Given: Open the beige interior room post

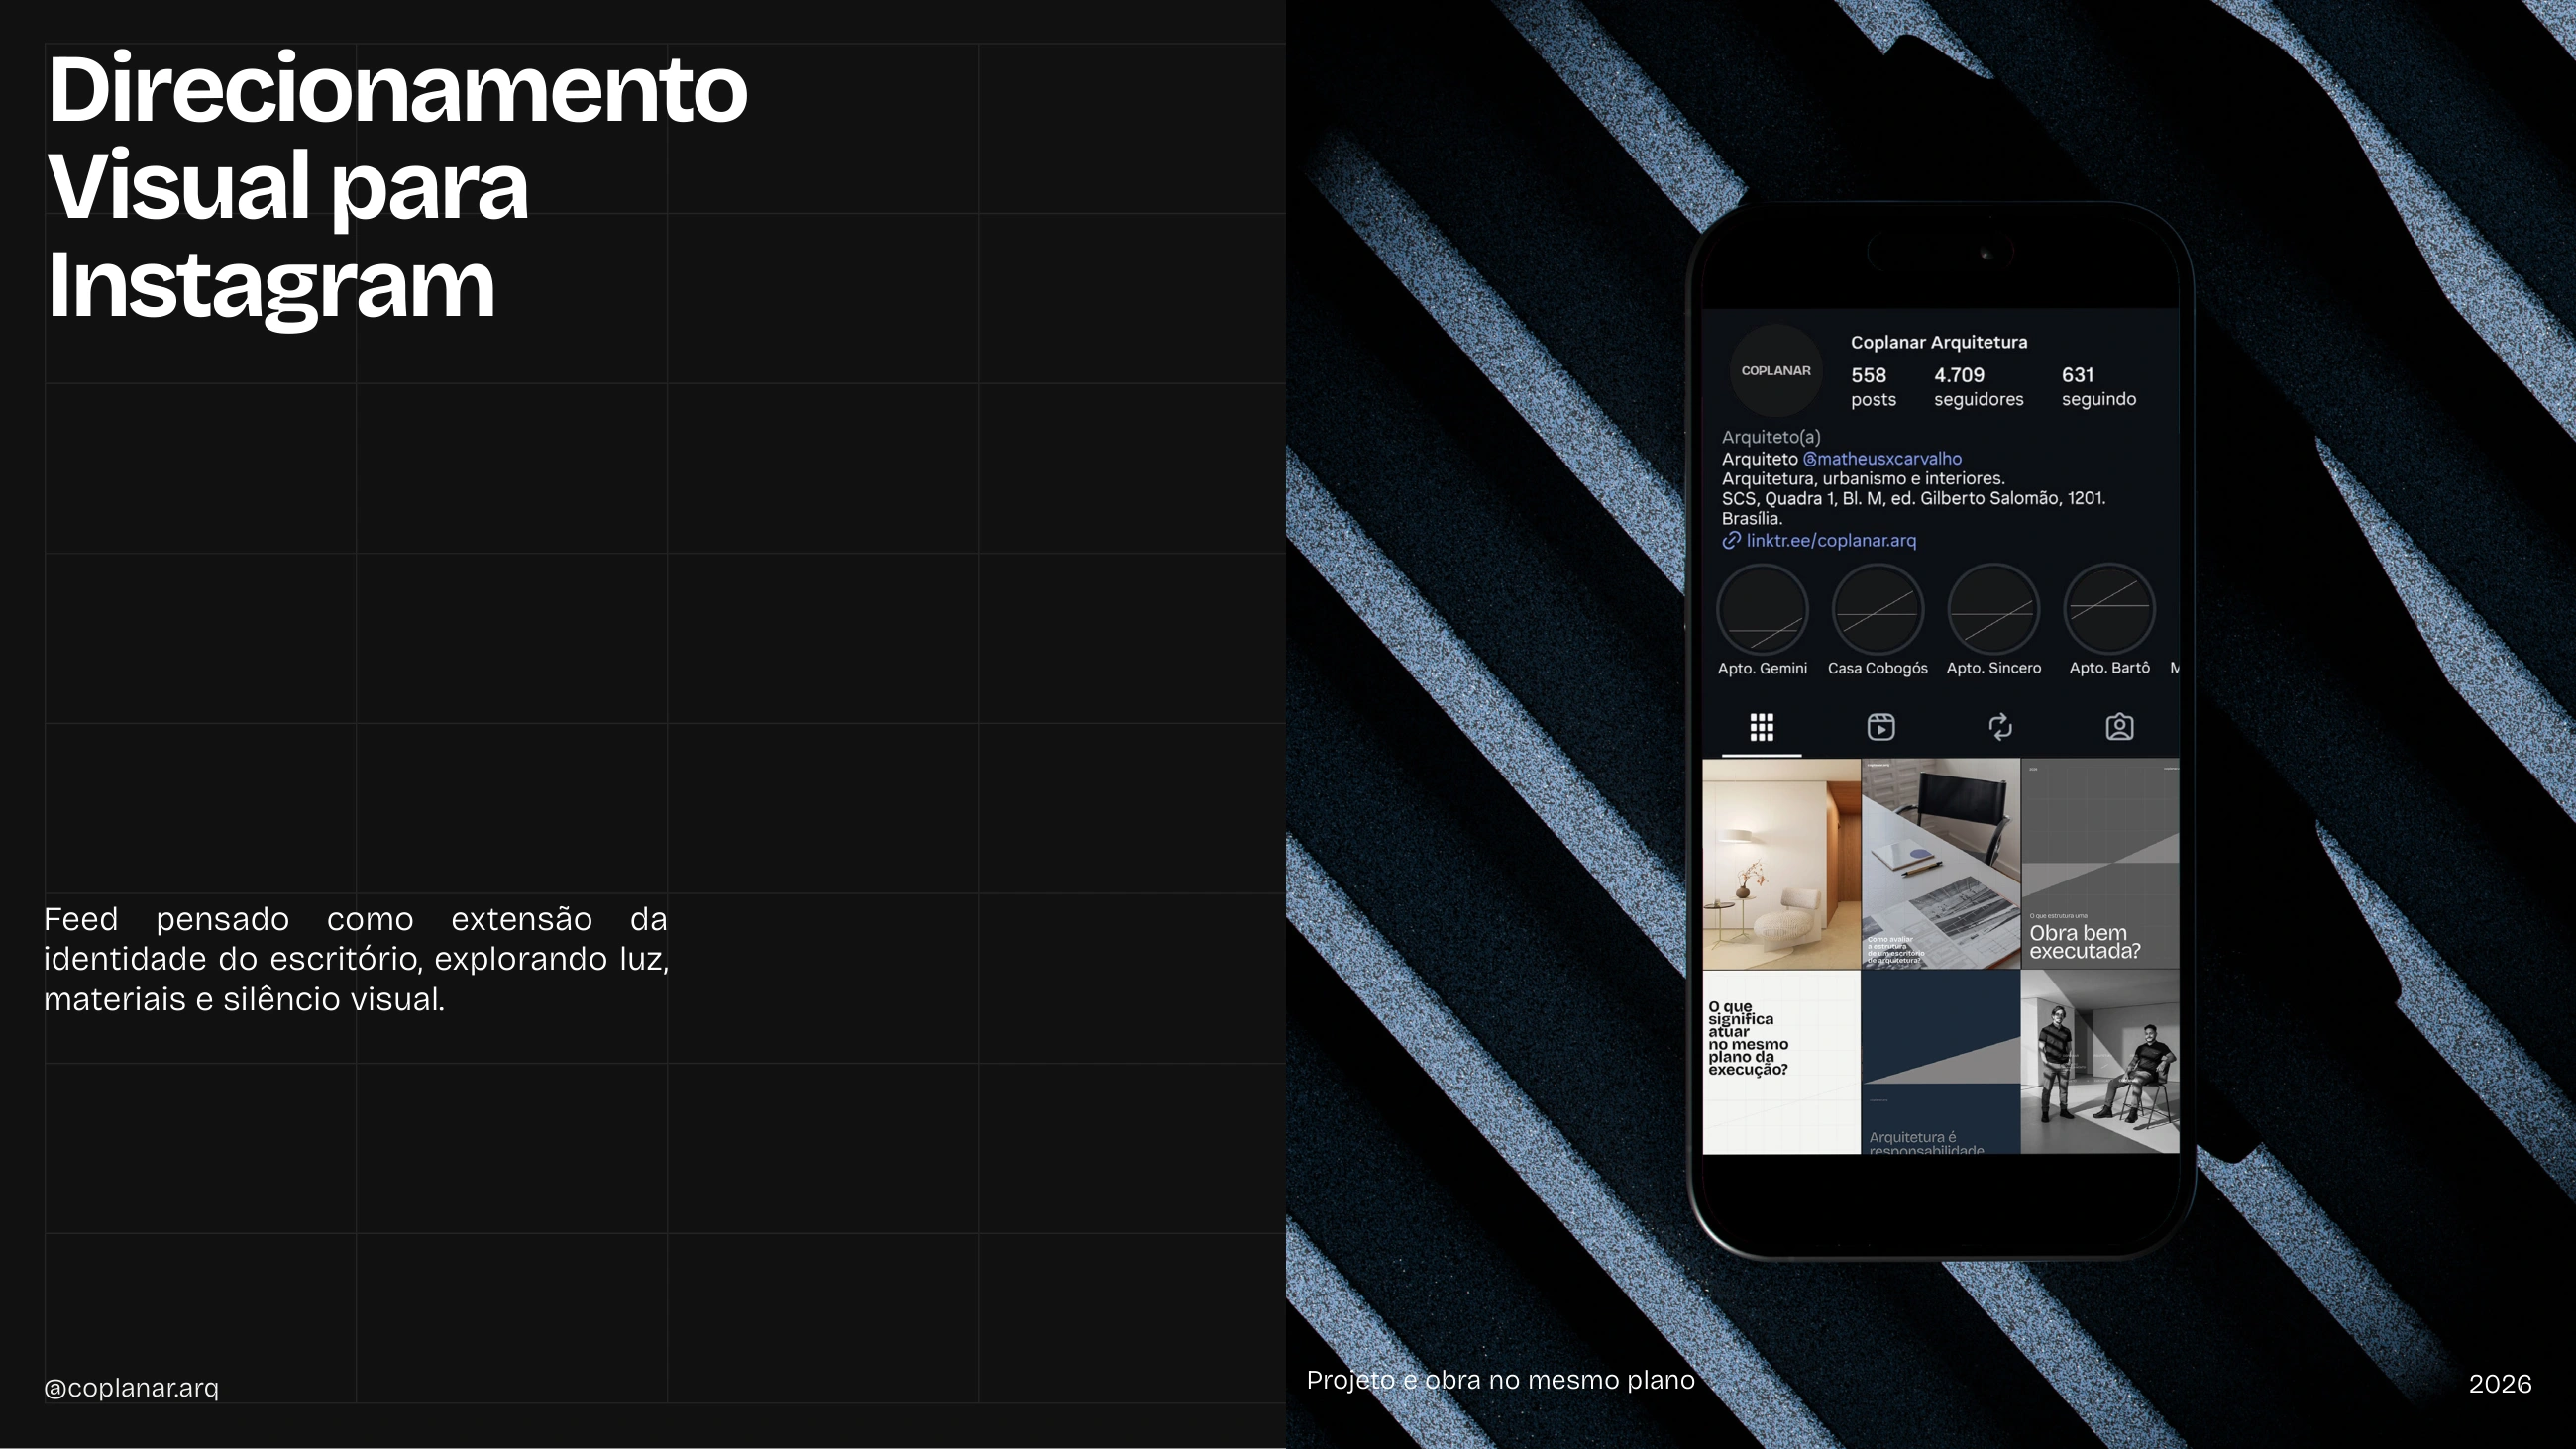Looking at the screenshot, I should [1781, 864].
